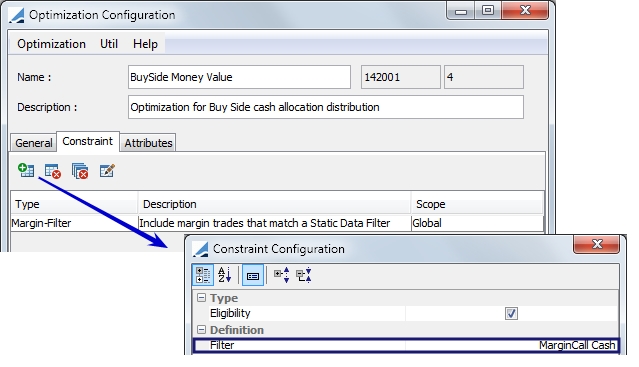The width and height of the screenshot is (639, 367).
Task: Click the Filter property label
Action: click(222, 345)
